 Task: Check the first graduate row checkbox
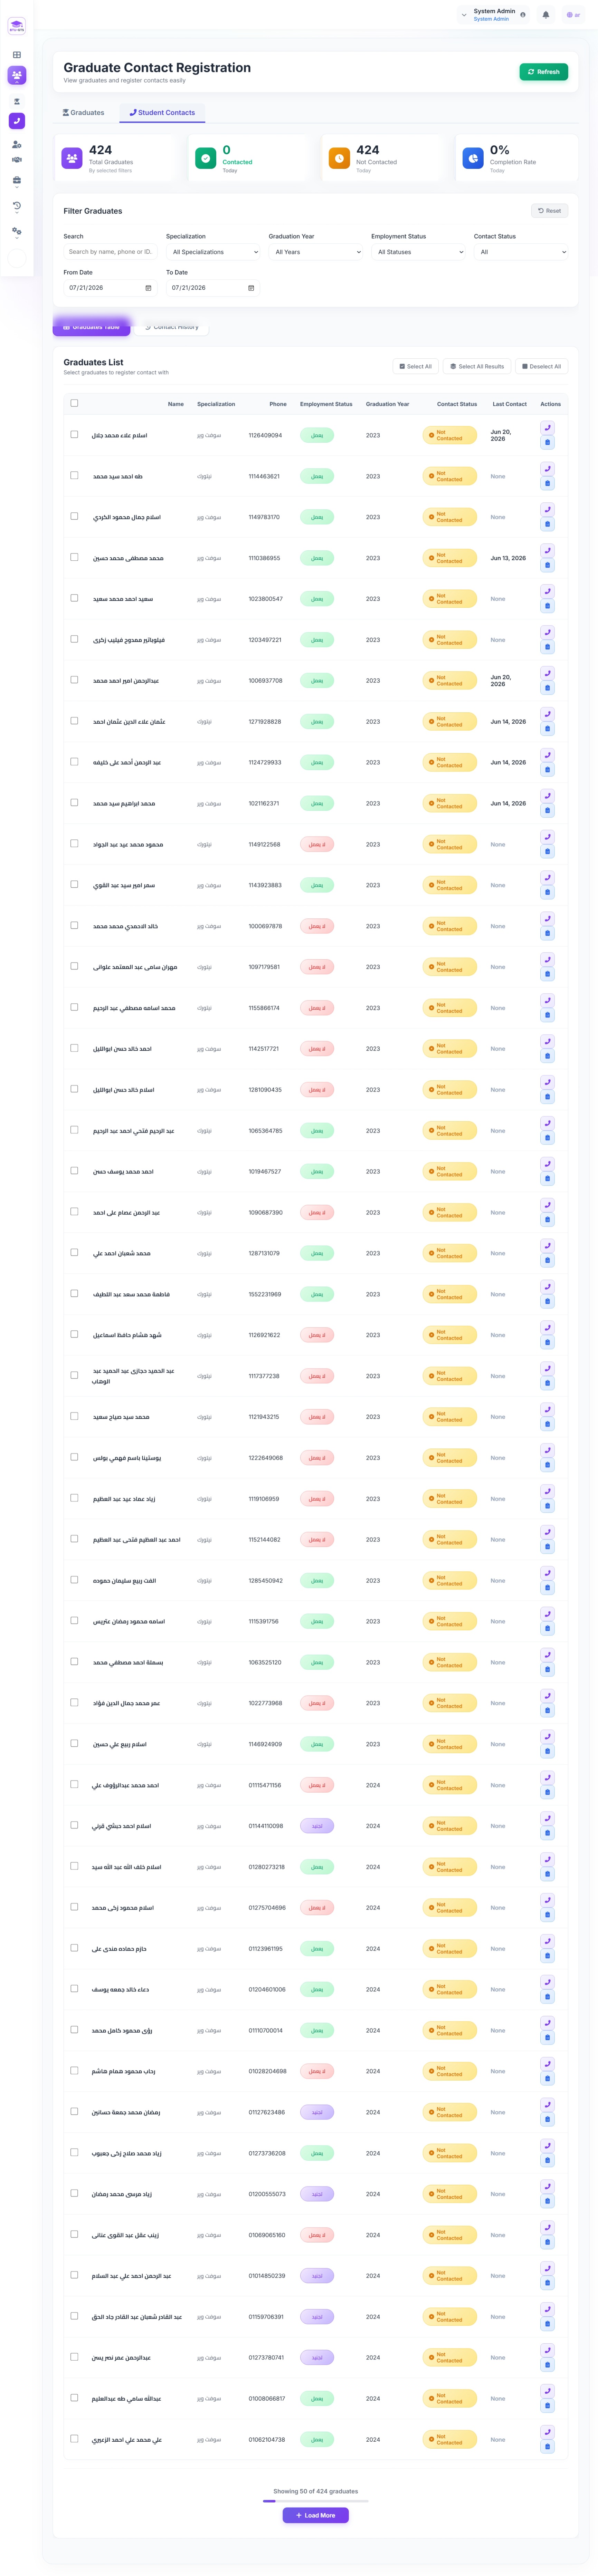[74, 434]
